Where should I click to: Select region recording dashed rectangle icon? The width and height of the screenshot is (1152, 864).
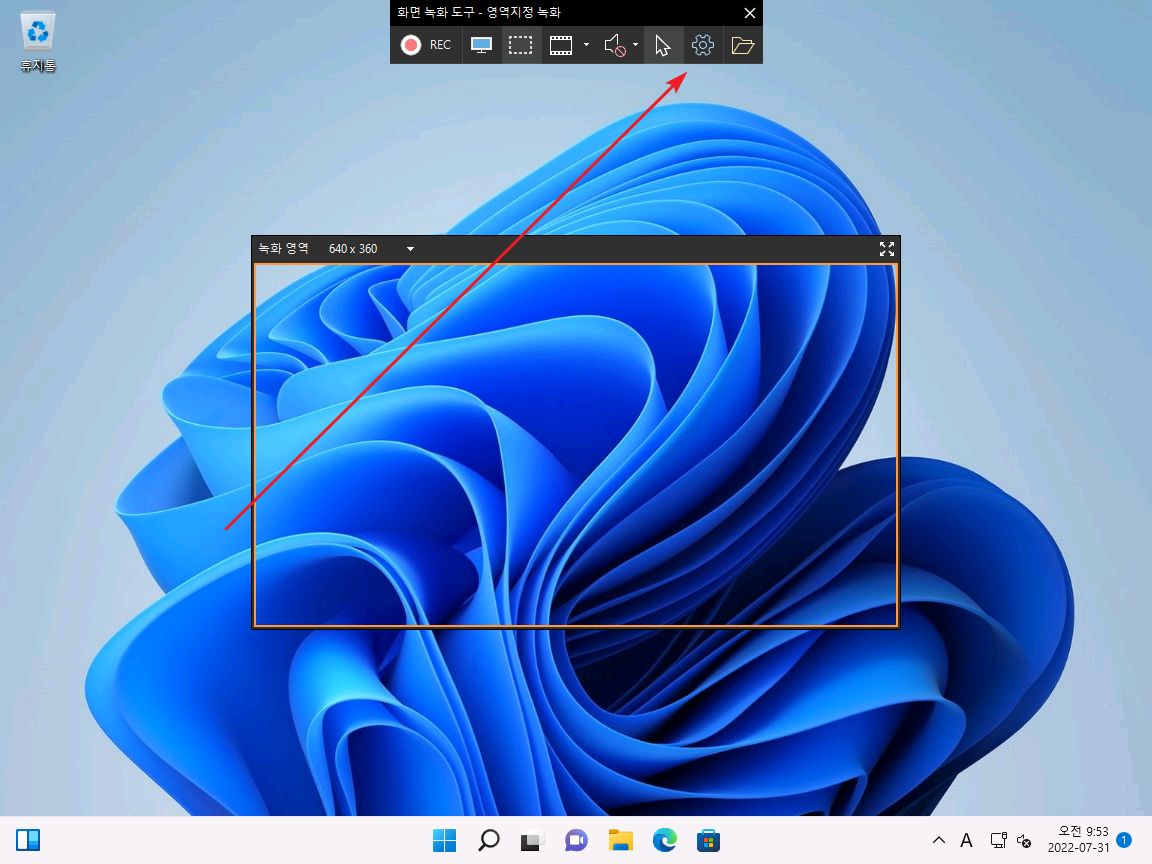(521, 45)
